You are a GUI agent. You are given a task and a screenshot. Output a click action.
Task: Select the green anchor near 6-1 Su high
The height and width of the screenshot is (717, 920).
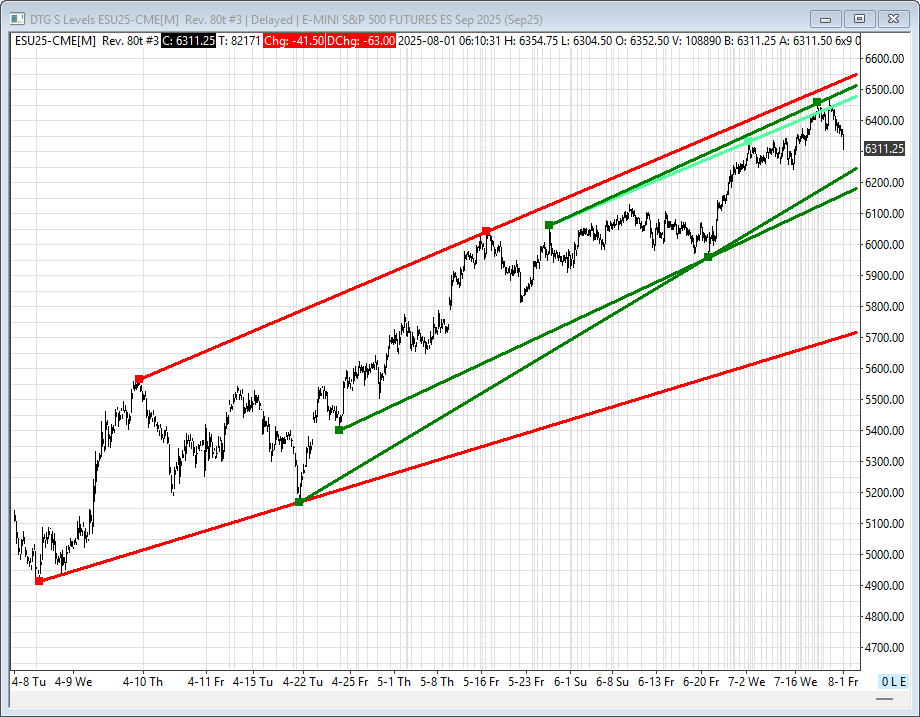(549, 225)
